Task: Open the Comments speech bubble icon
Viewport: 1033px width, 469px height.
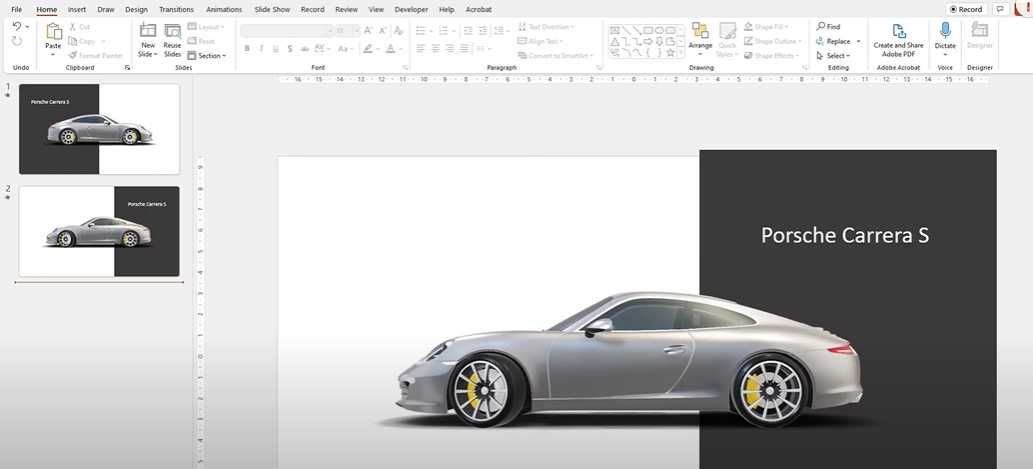Action: click(x=1001, y=9)
